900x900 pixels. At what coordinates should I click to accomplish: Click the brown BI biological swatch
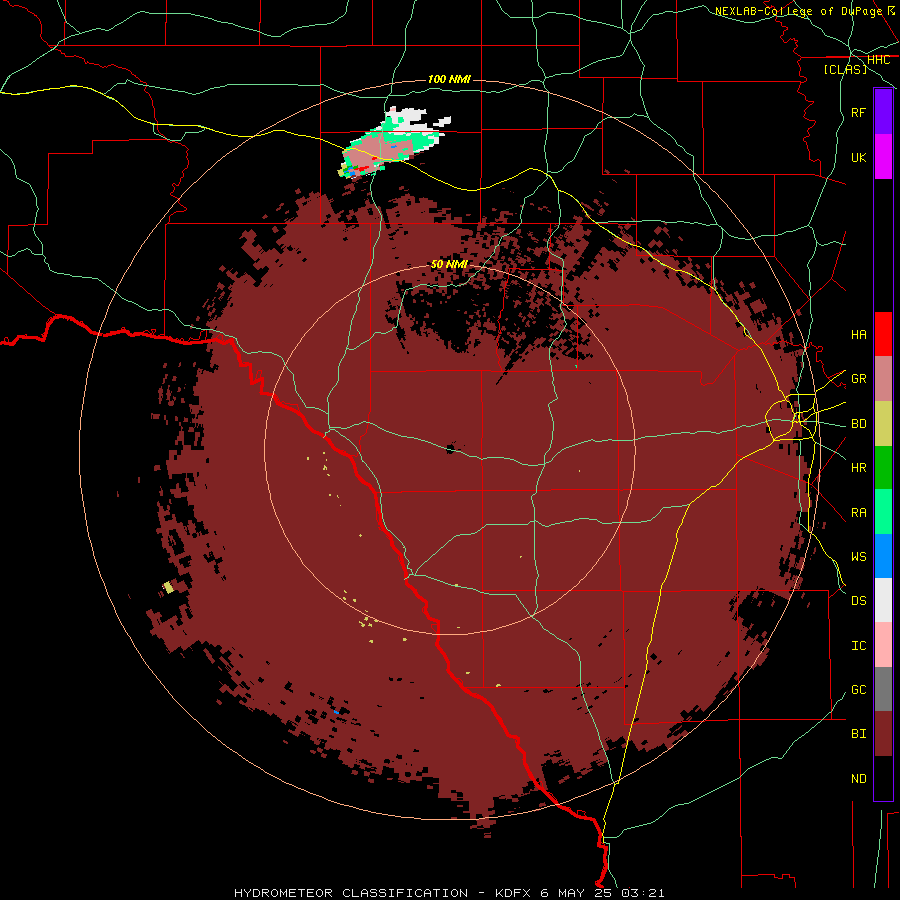pos(883,734)
